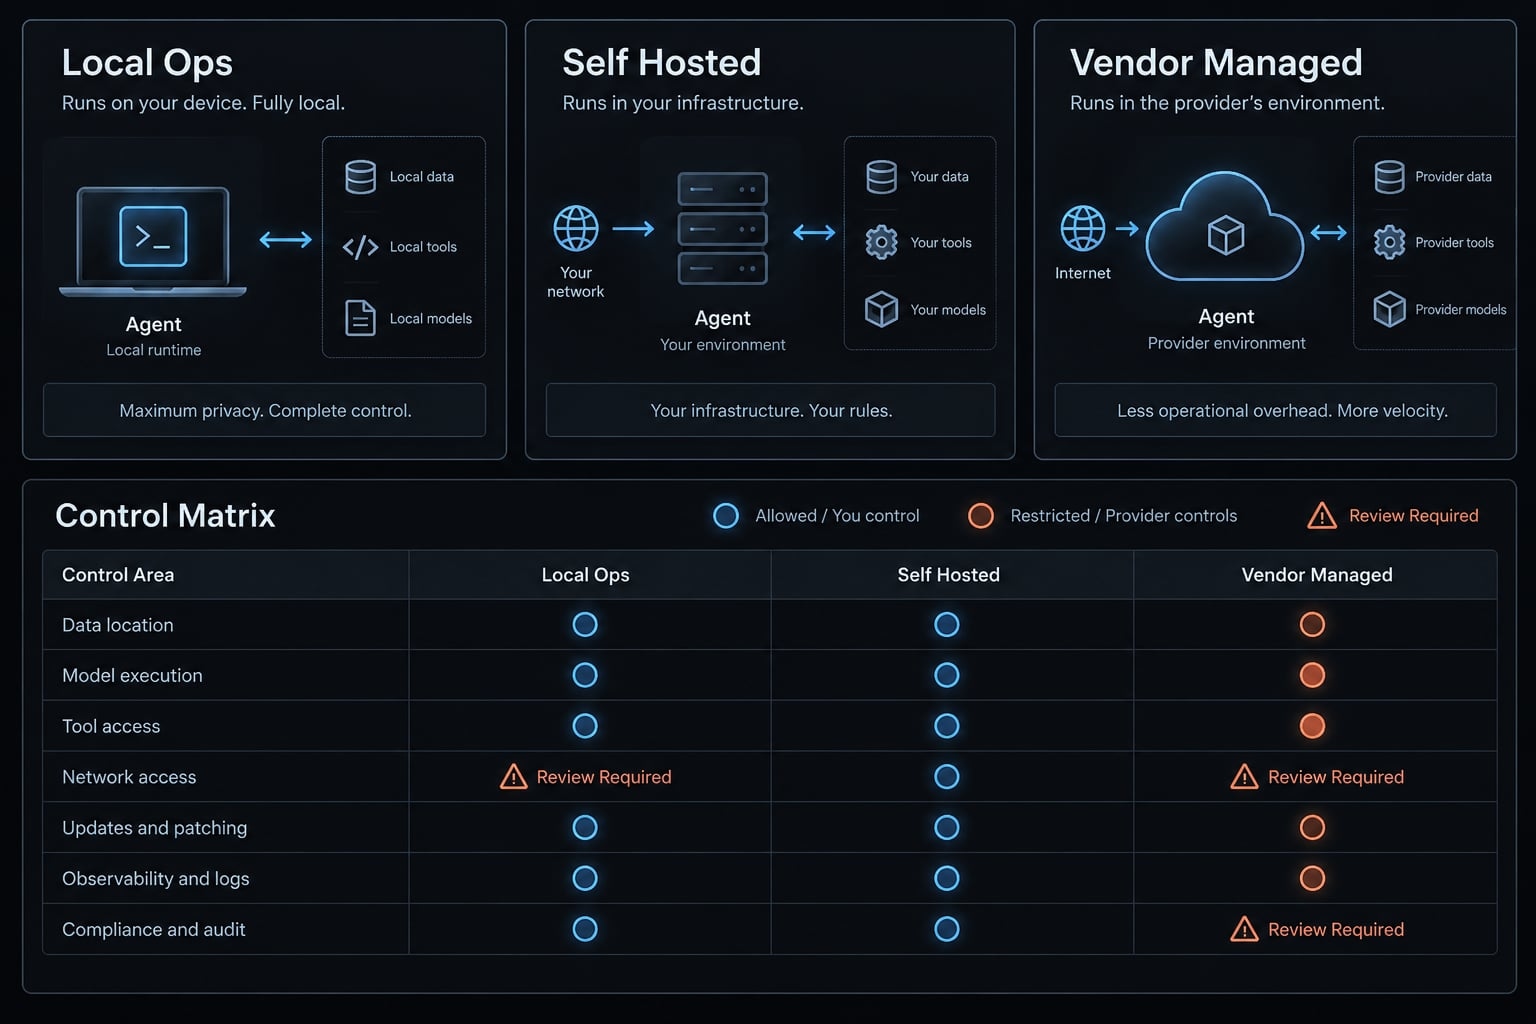Click the "Vendor Managed" column header in the matrix

pos(1317,575)
